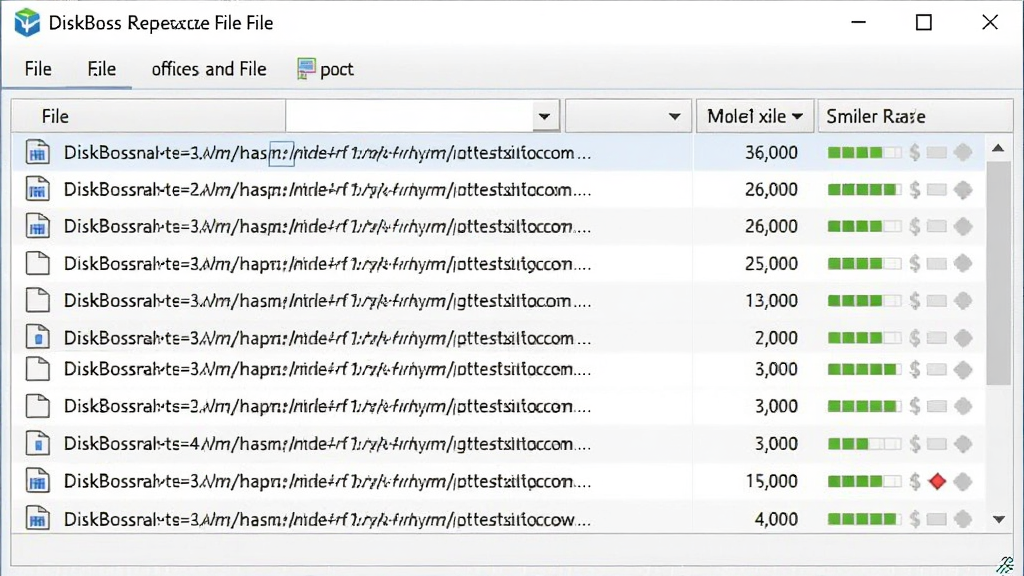Image resolution: width=1024 pixels, height=576 pixels.
Task: Toggle the gray rectangle in the 4,000 row
Action: coord(936,519)
